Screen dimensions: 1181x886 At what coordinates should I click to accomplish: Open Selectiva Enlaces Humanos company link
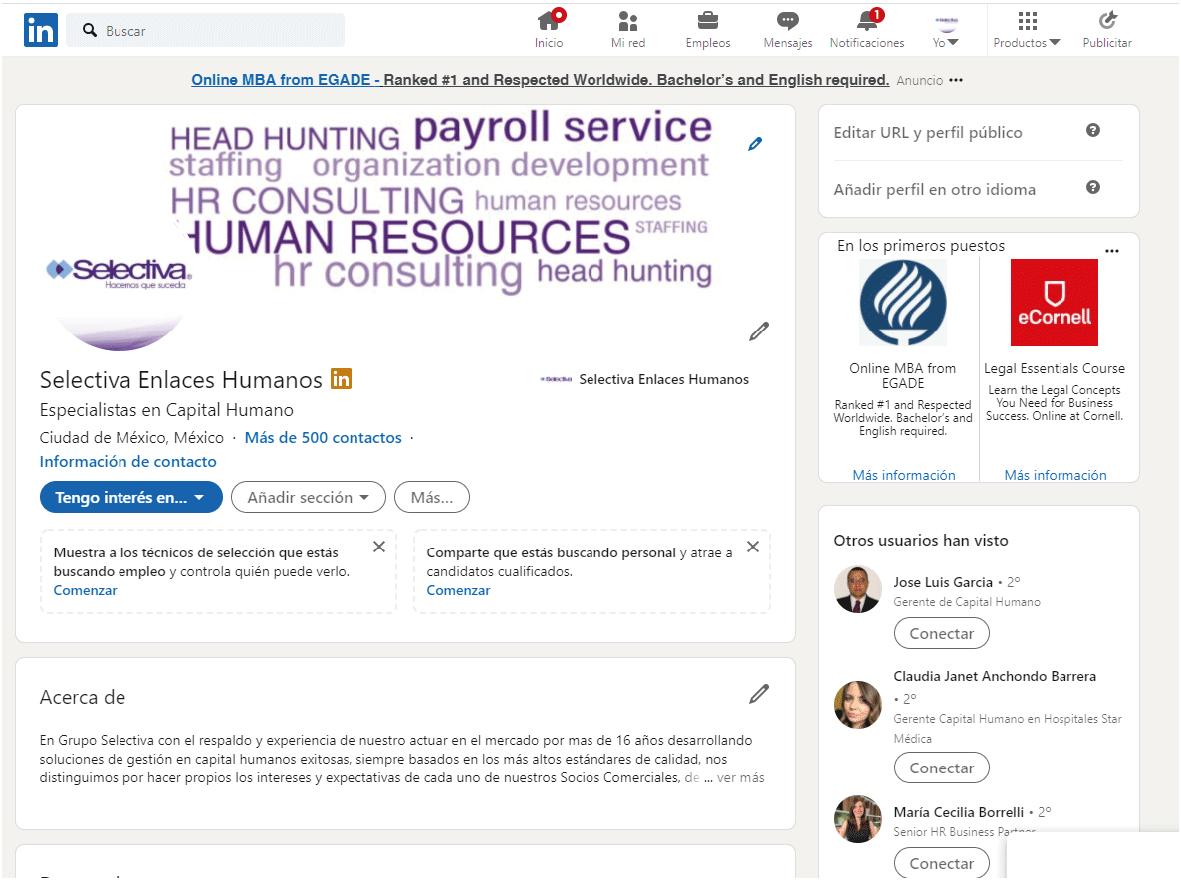[645, 379]
